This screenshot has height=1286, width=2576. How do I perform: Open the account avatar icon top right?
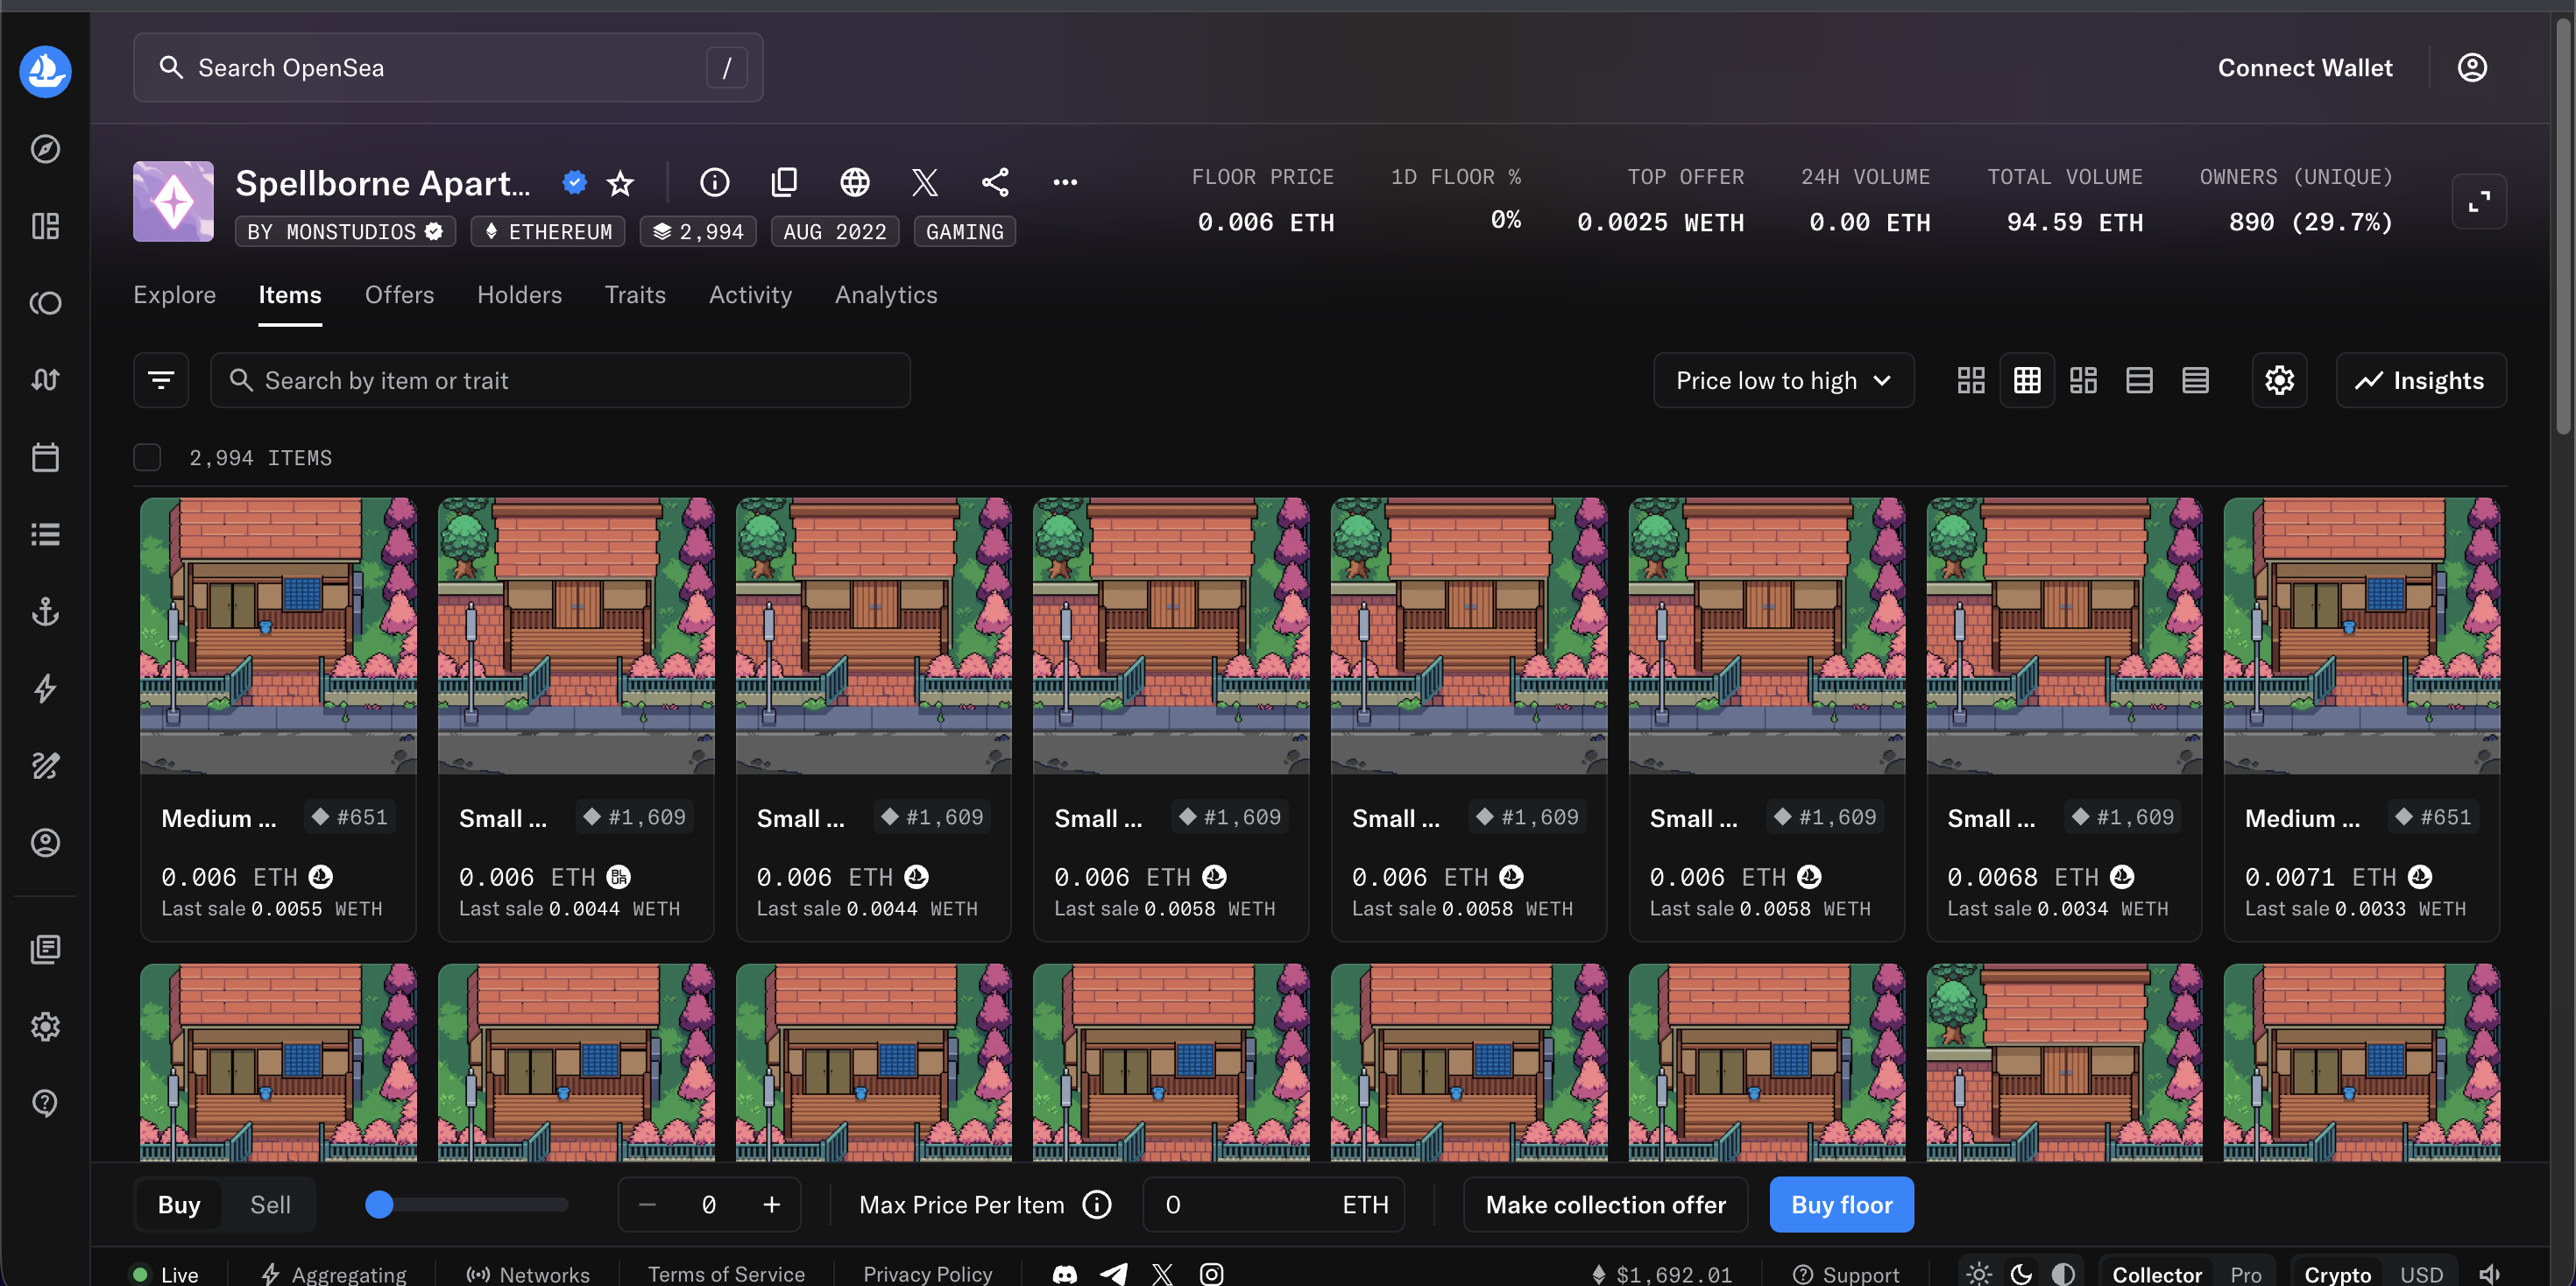pos(2472,67)
